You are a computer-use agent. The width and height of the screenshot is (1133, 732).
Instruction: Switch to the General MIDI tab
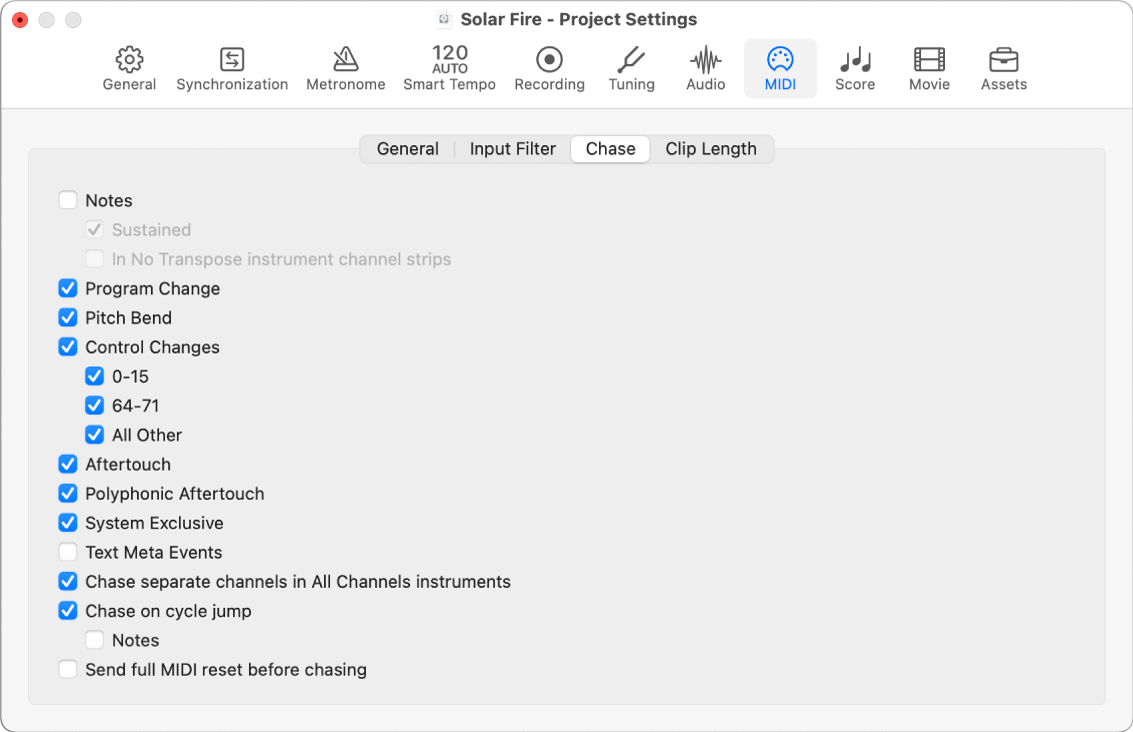(408, 149)
